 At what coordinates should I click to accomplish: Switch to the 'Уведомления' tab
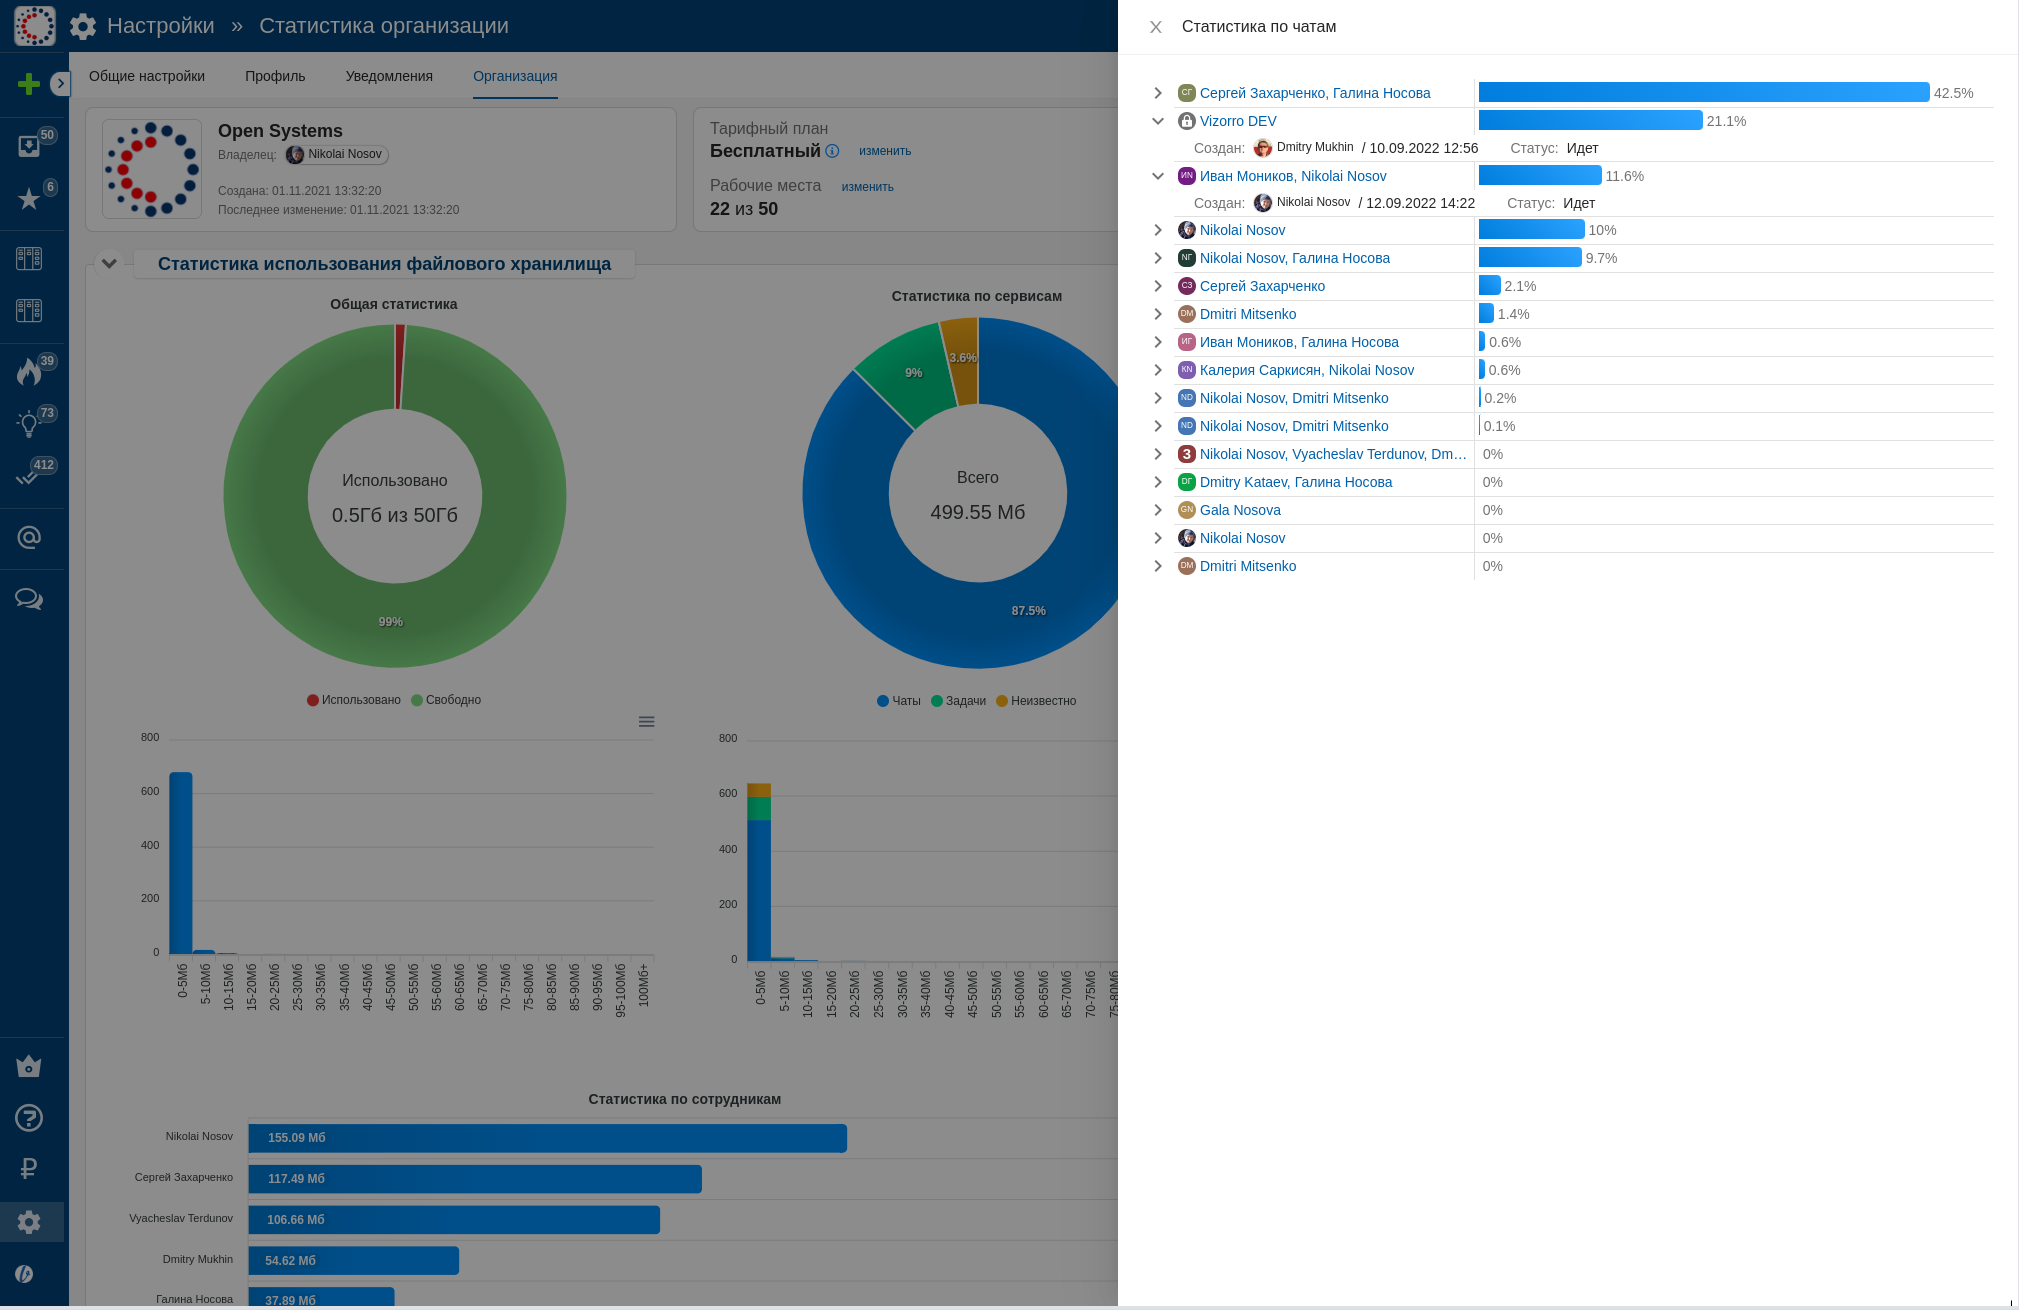[x=389, y=76]
